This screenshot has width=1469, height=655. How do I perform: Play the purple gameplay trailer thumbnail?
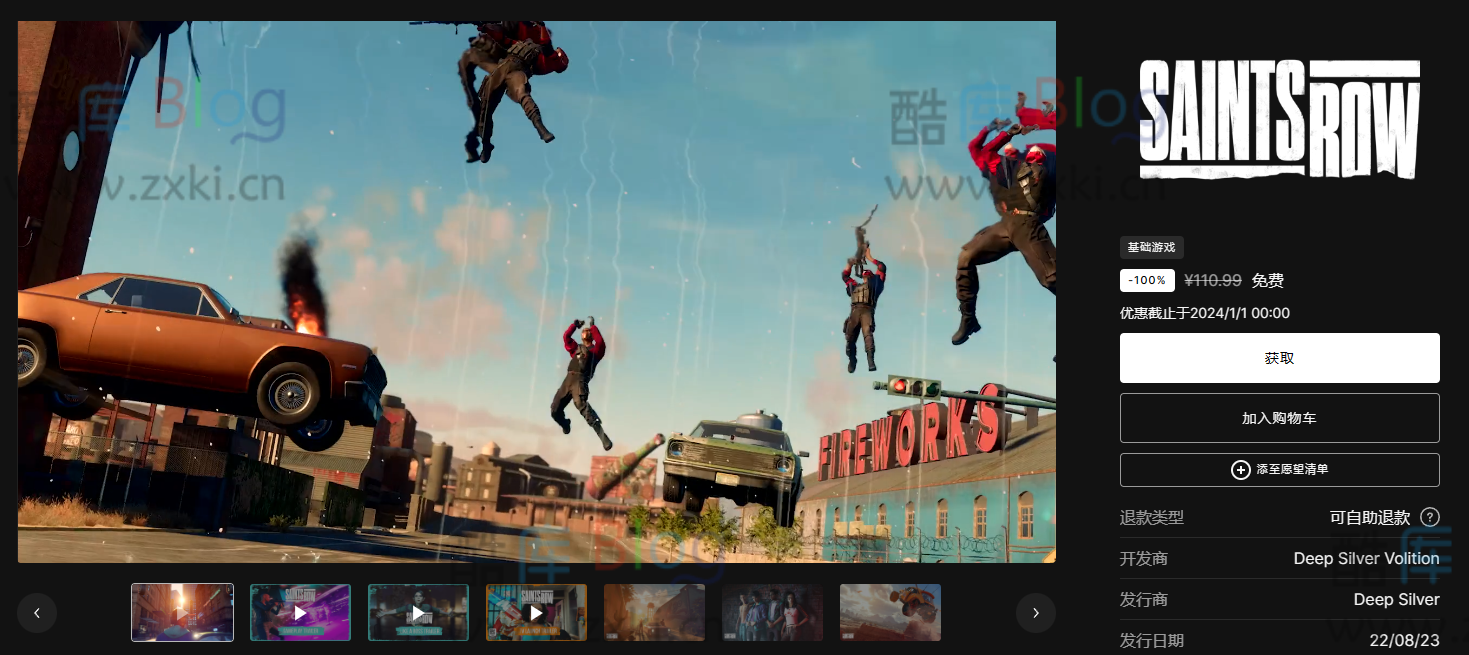pyautogui.click(x=300, y=613)
